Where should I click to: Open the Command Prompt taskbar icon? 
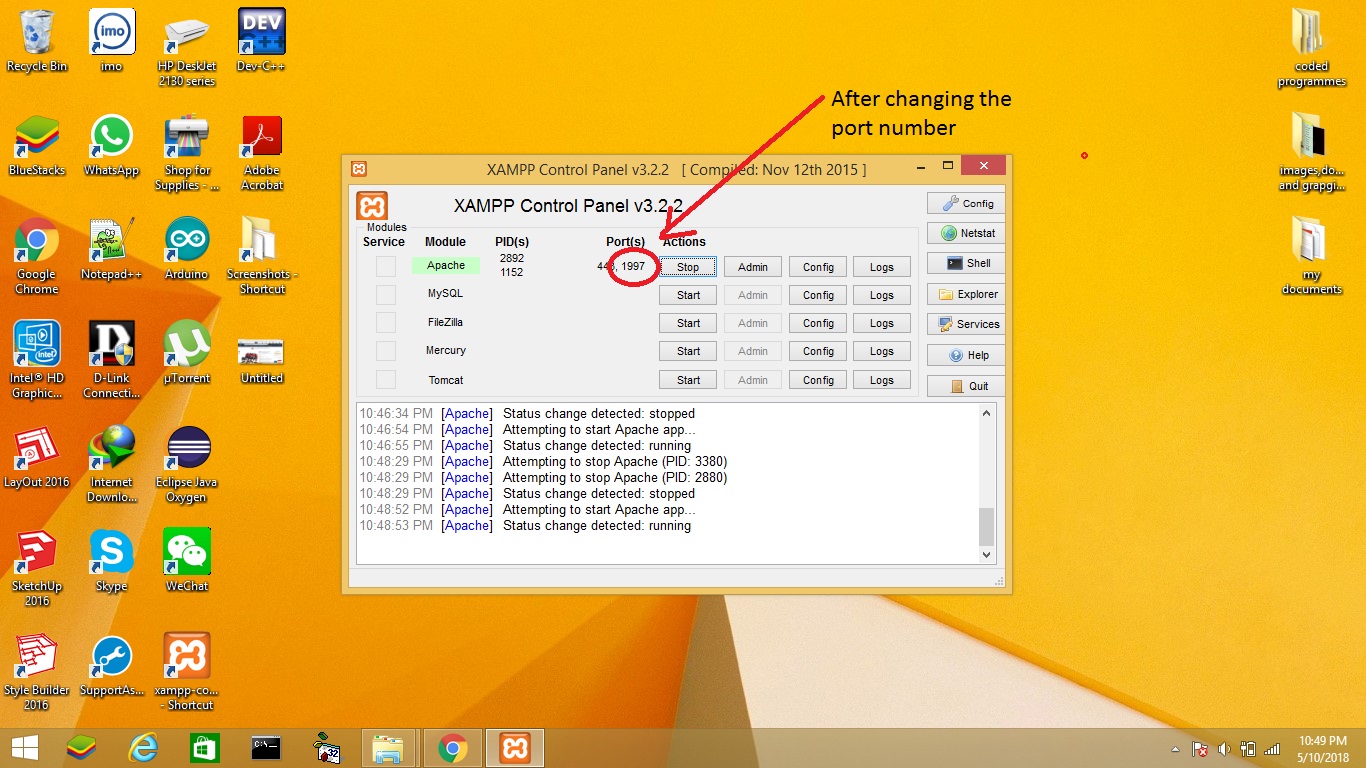265,748
